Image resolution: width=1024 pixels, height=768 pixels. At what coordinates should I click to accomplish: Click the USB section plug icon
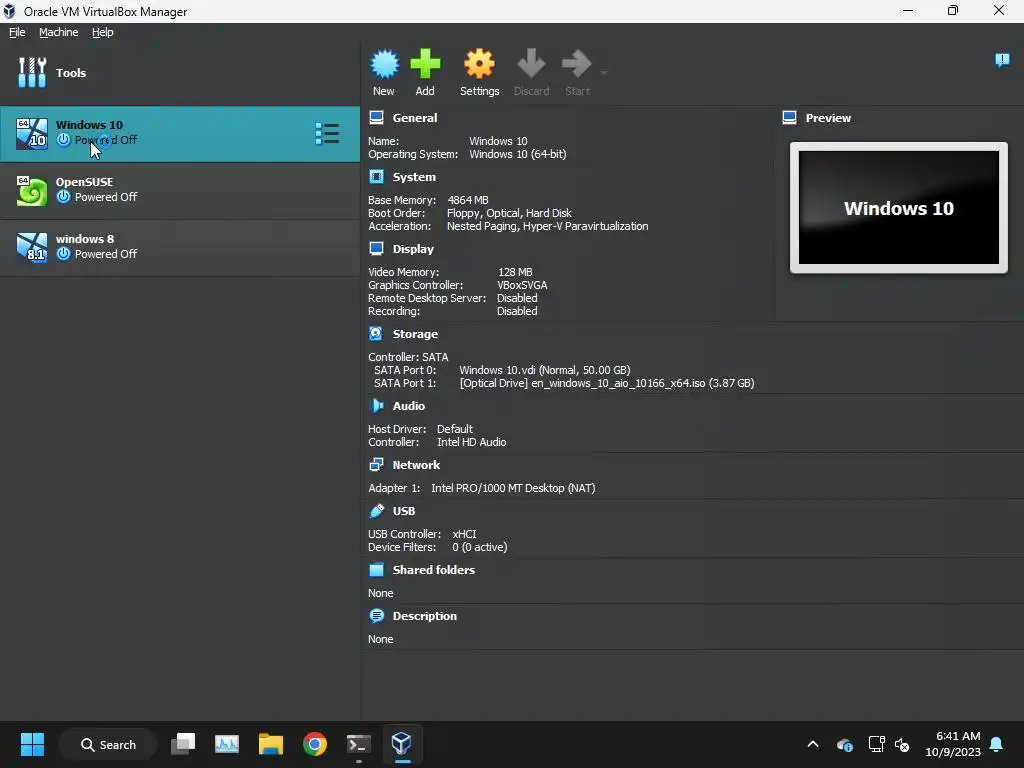pos(376,511)
